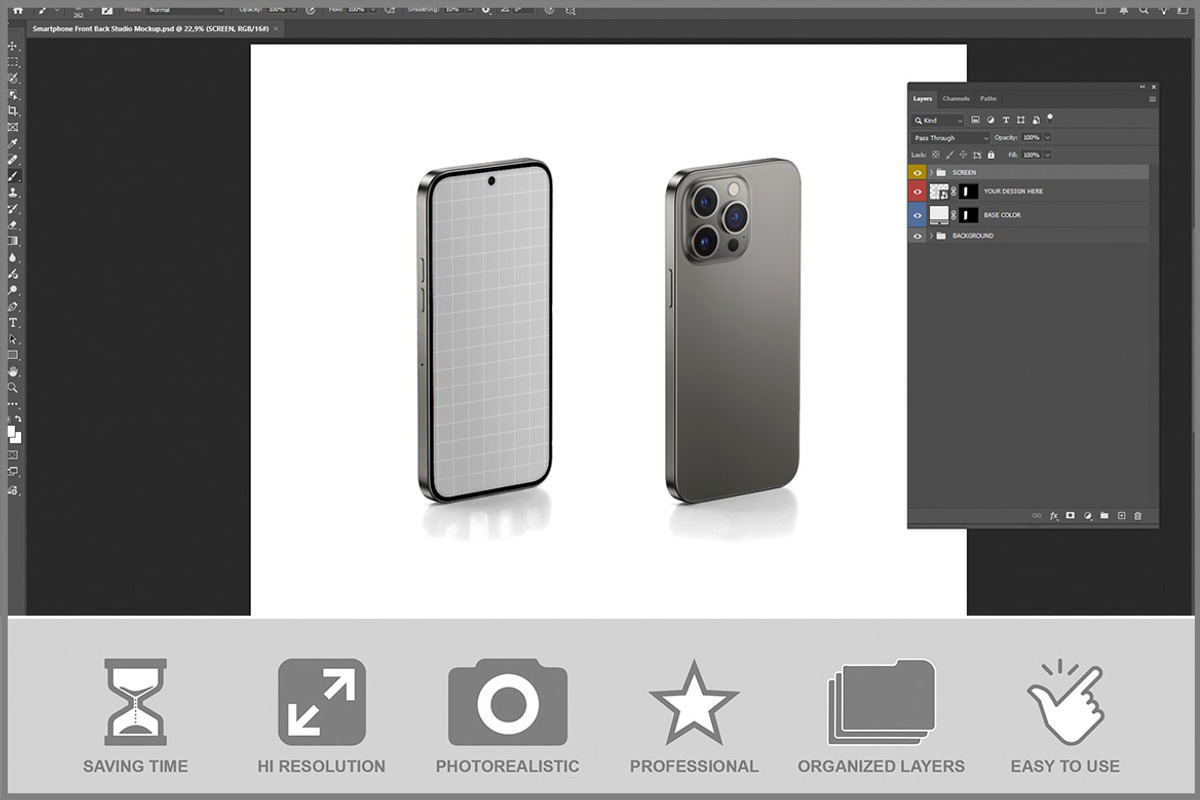1200x800 pixels.
Task: Click the BASE COLOR layer mask thumbnail
Action: (x=969, y=215)
